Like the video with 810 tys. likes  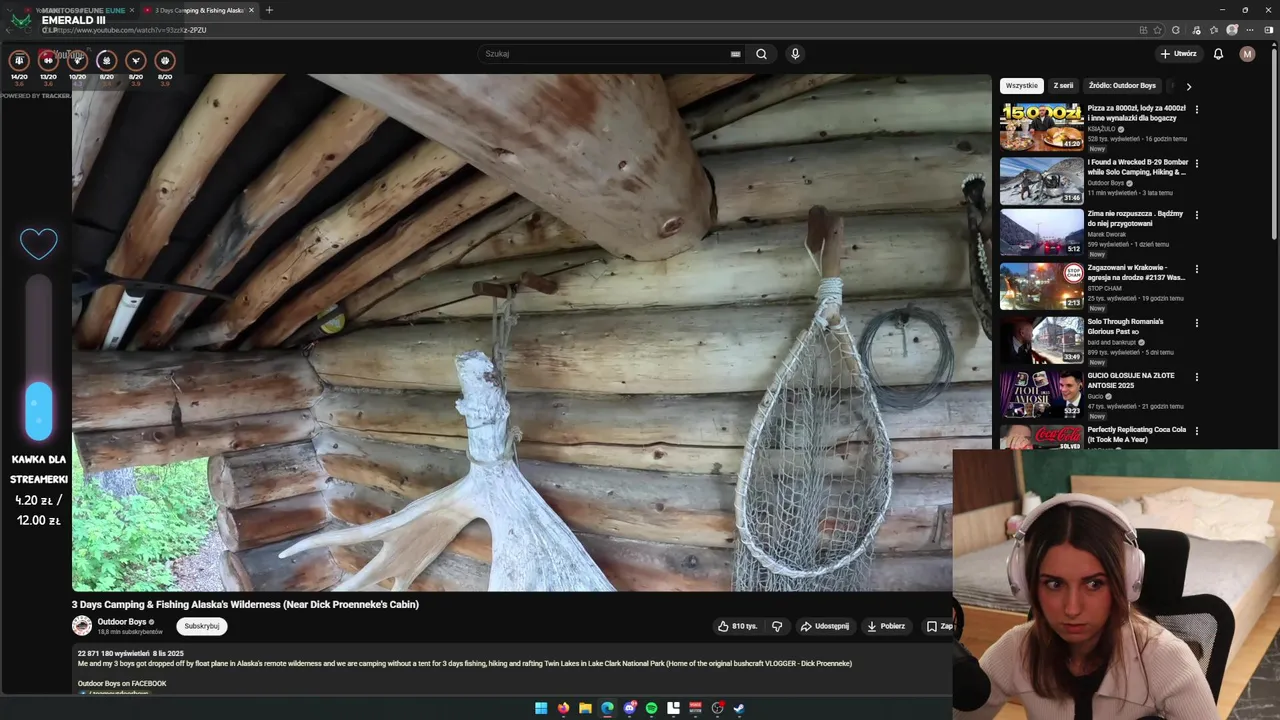coord(738,626)
